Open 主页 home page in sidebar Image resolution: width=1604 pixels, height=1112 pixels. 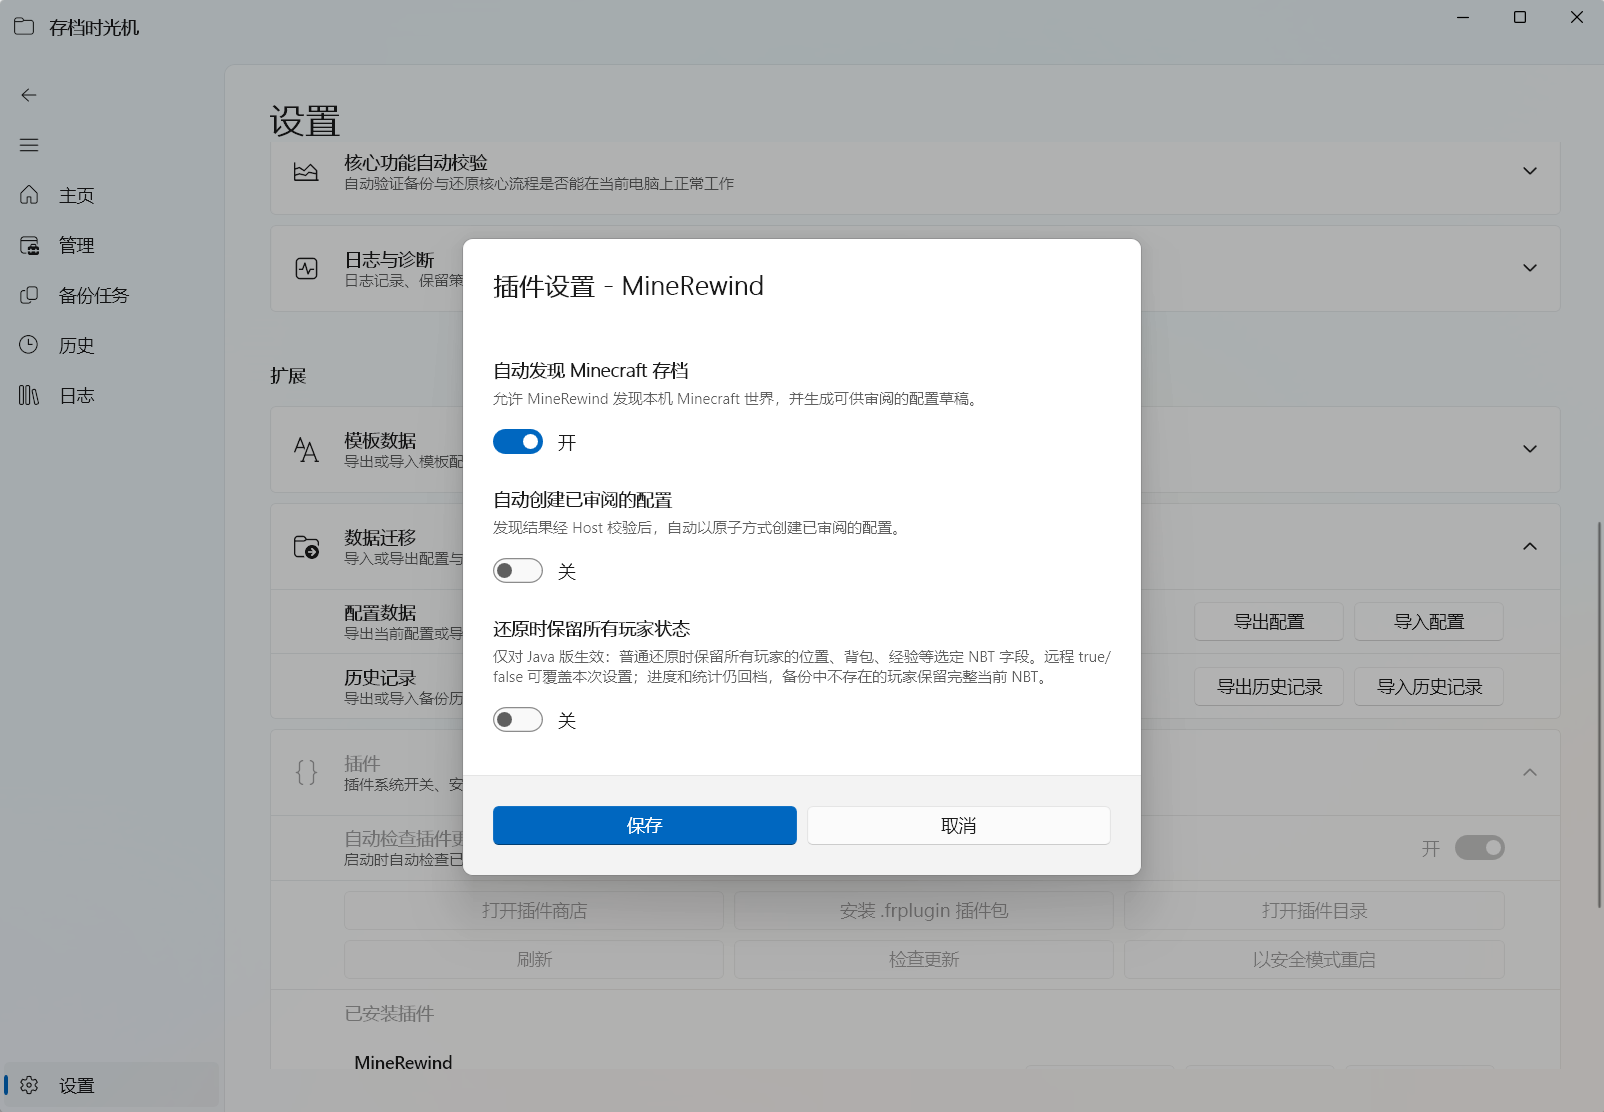pyautogui.click(x=110, y=195)
